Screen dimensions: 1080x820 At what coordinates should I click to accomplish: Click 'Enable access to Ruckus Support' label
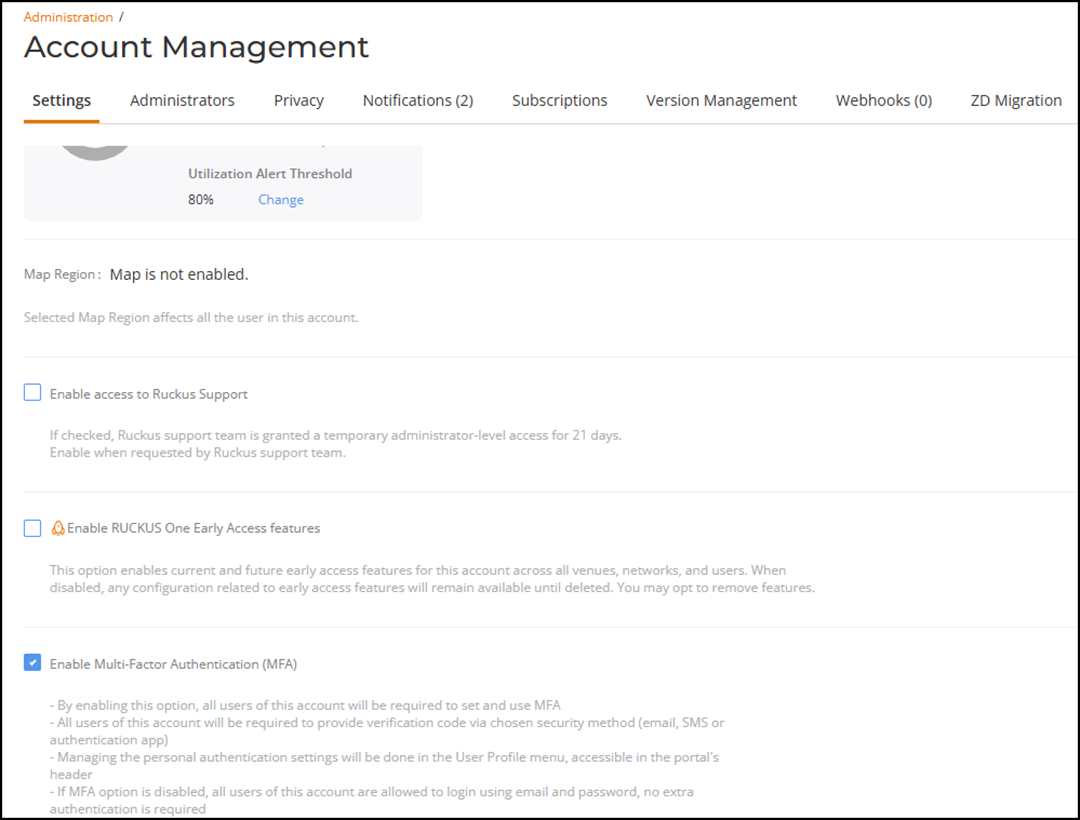point(149,395)
